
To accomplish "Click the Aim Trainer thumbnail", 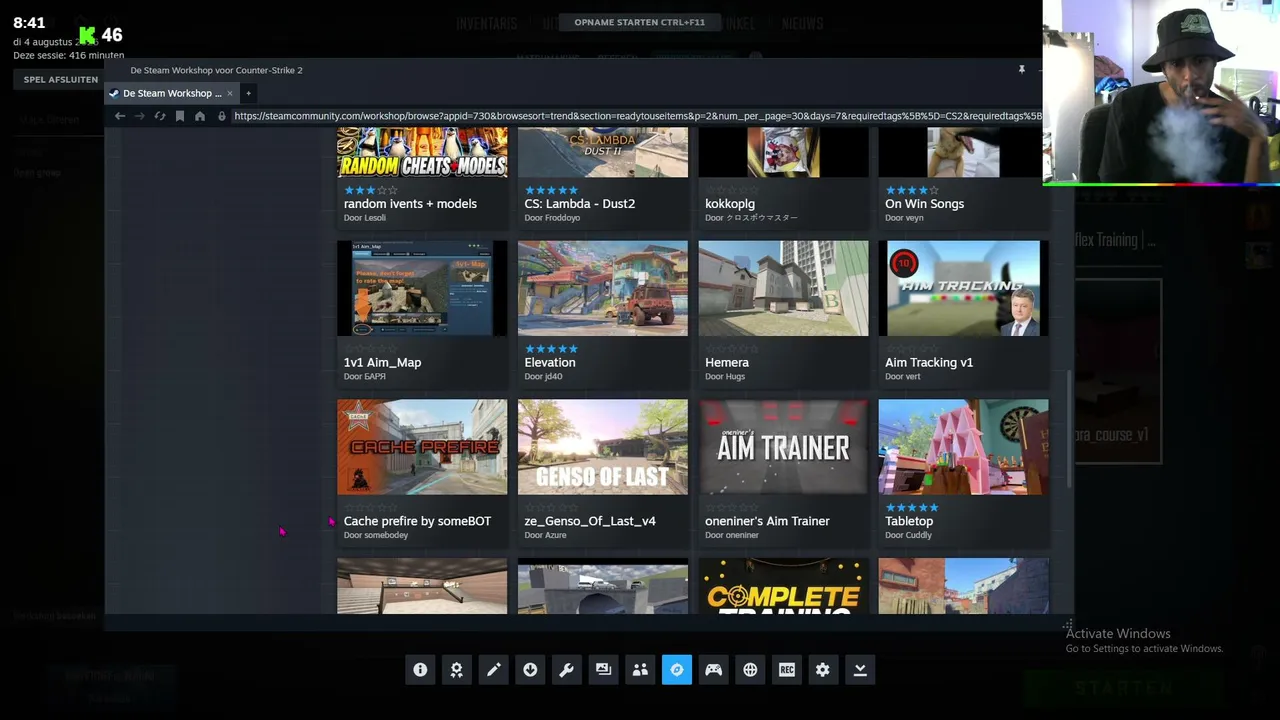I will pos(783,447).
